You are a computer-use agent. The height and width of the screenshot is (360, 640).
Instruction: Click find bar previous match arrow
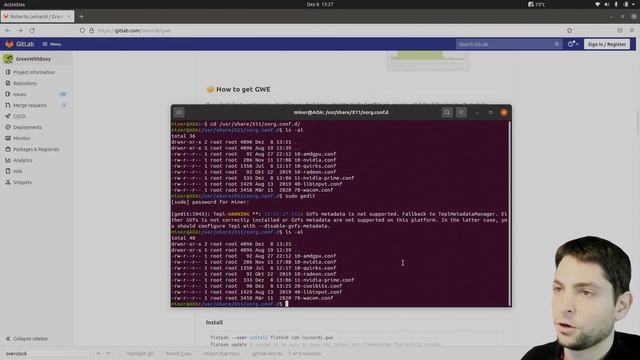98,353
